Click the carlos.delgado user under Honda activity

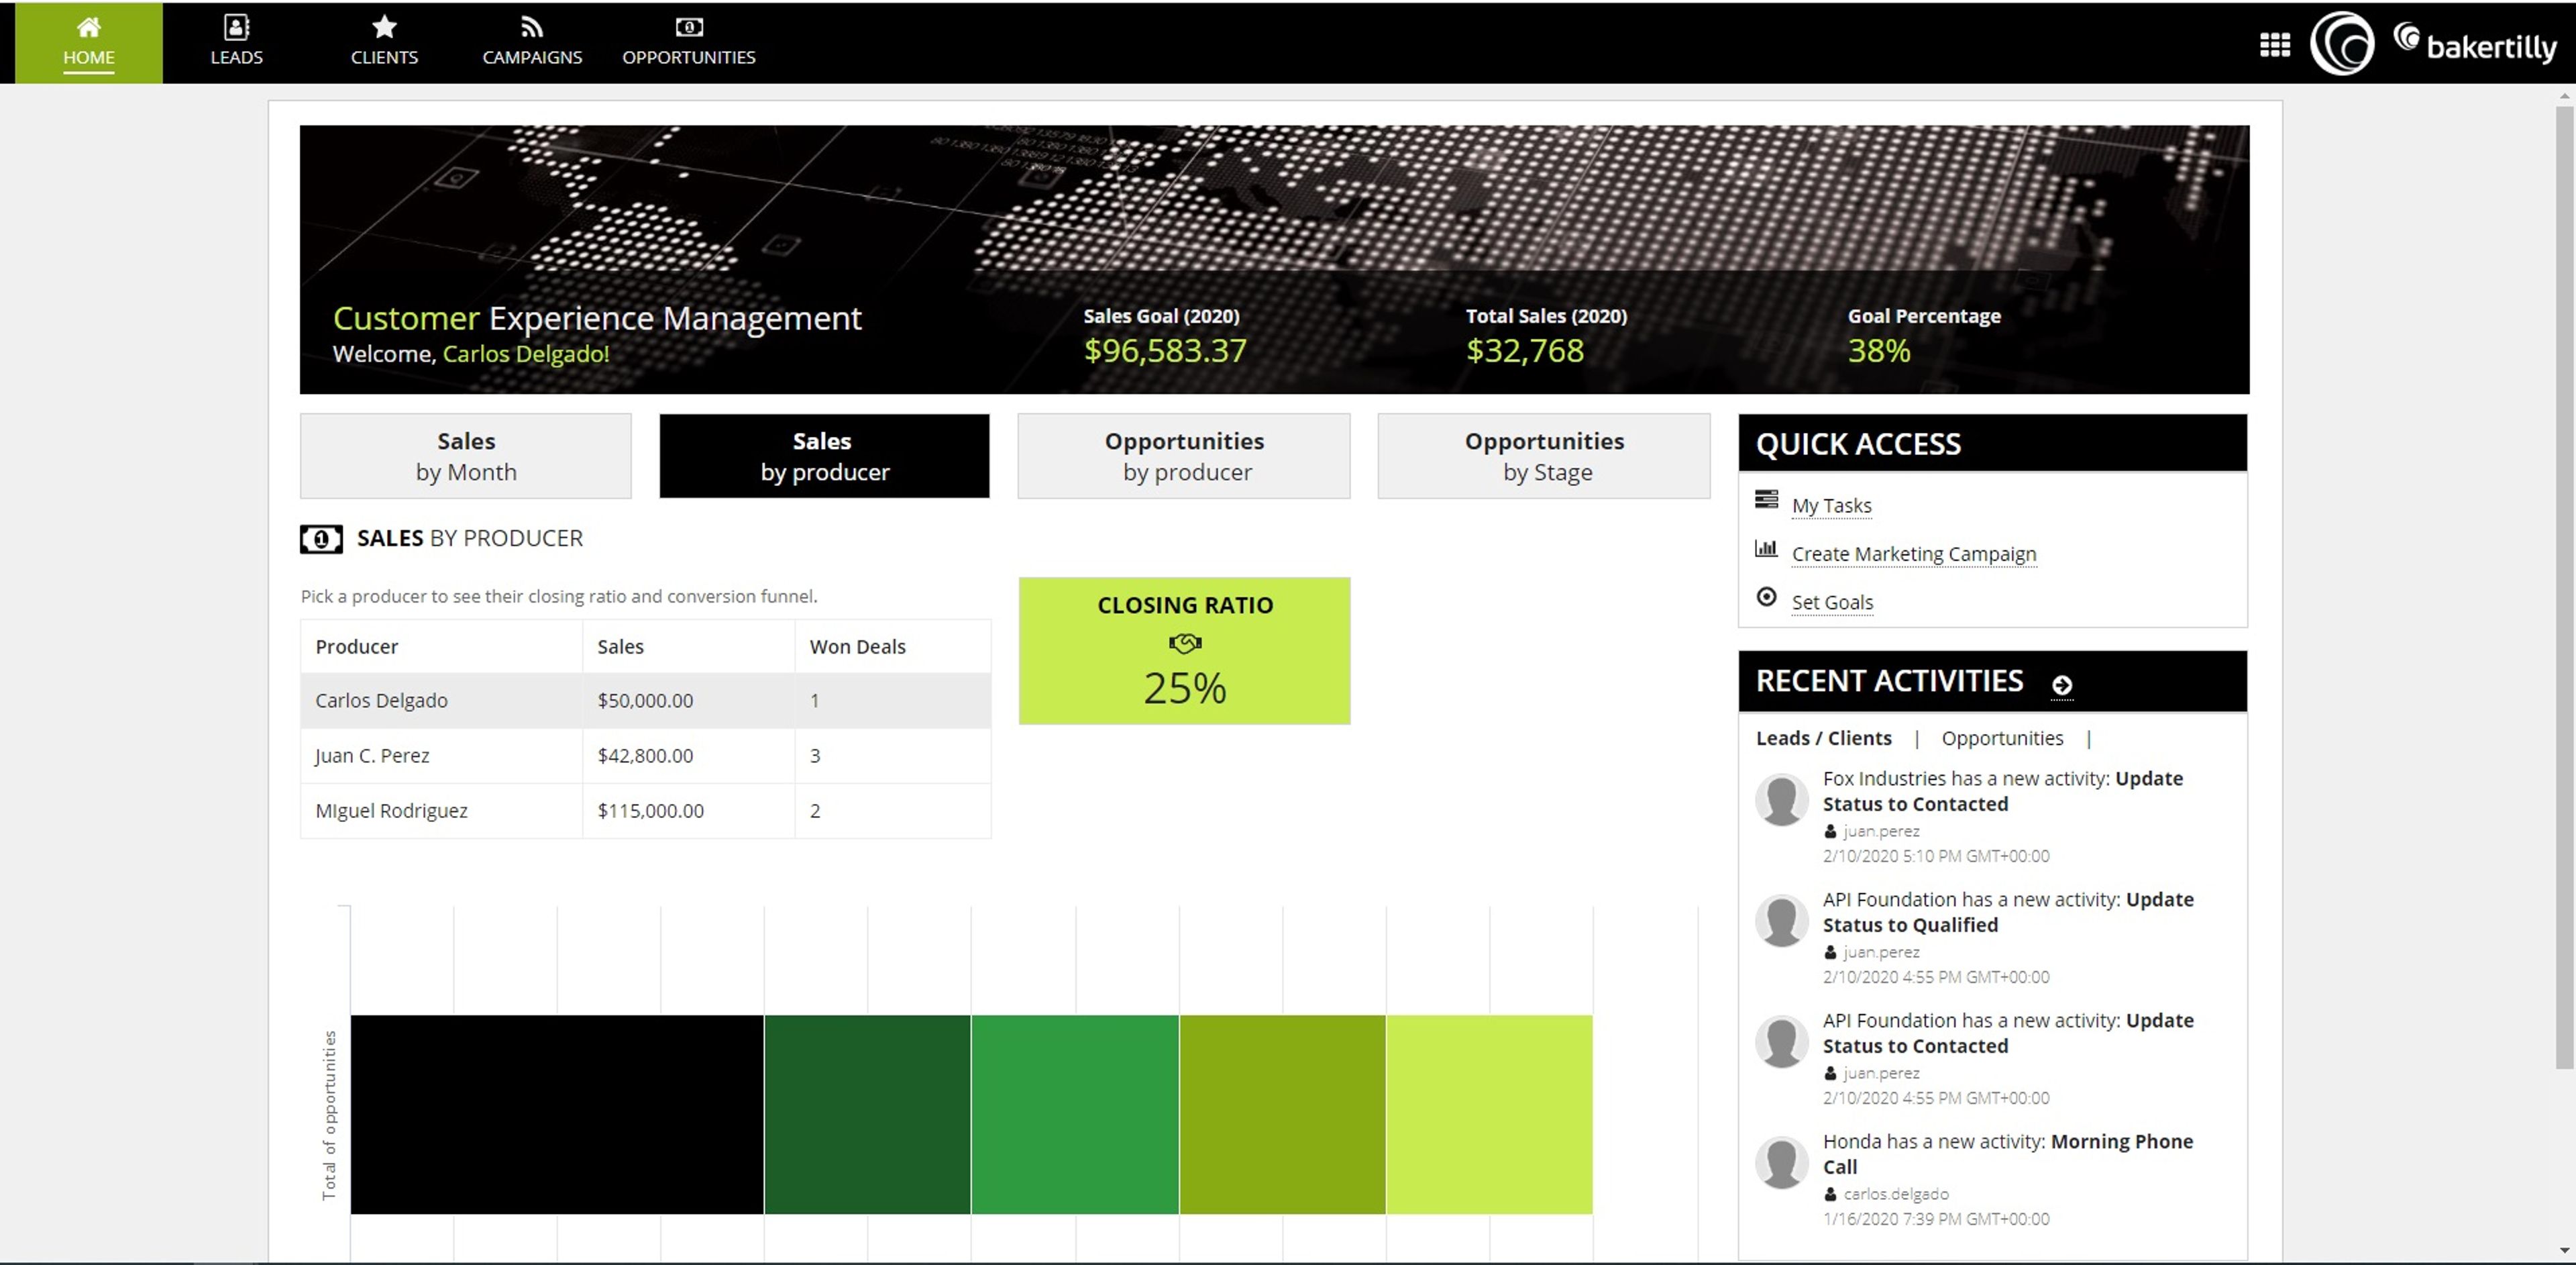(1895, 1194)
